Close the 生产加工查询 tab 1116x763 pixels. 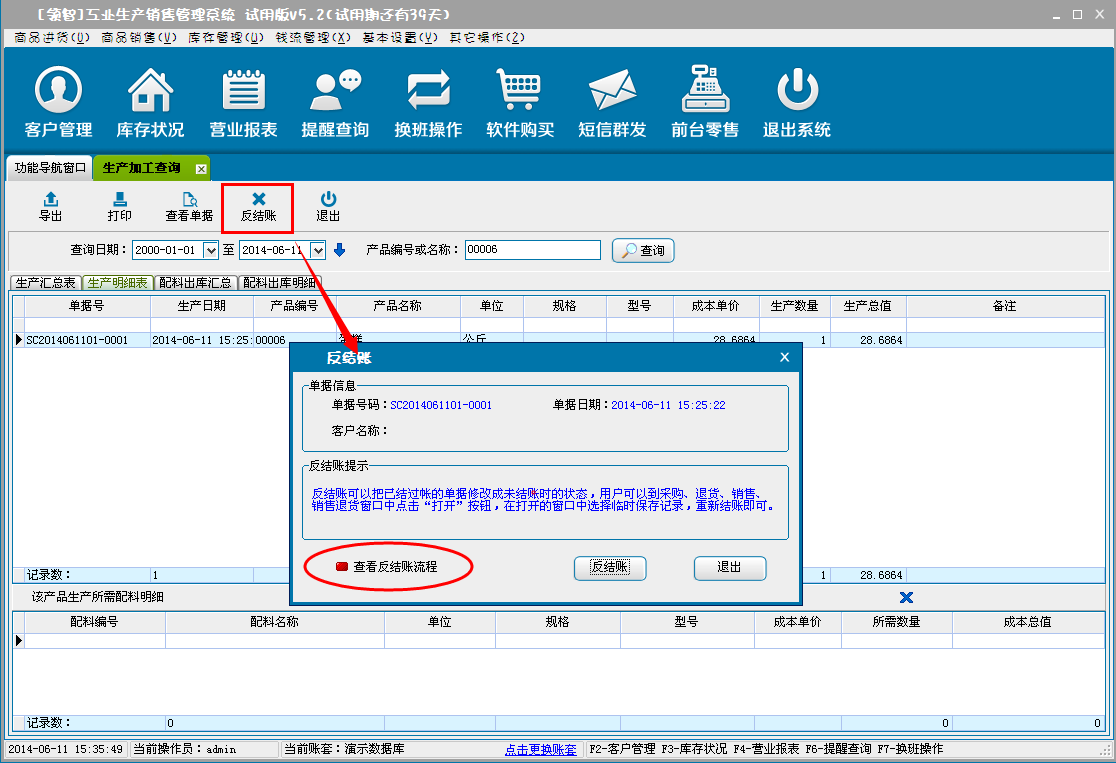tap(201, 168)
